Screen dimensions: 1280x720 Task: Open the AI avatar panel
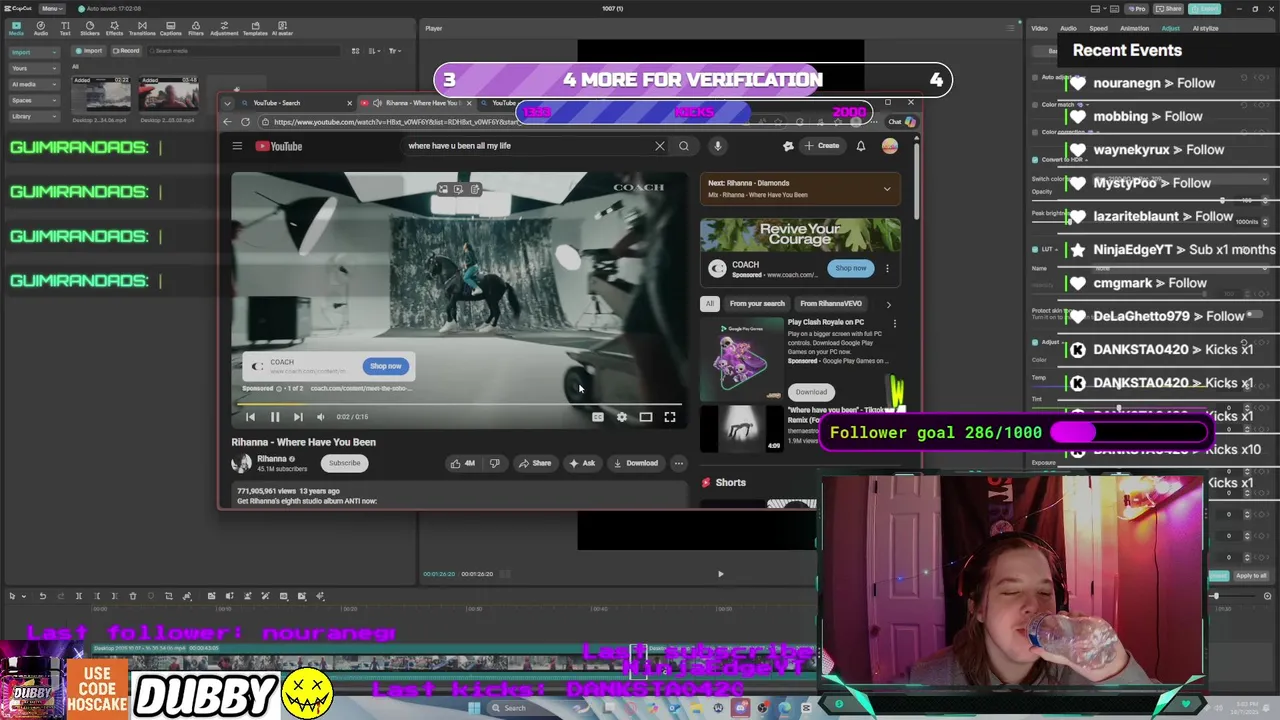click(283, 28)
